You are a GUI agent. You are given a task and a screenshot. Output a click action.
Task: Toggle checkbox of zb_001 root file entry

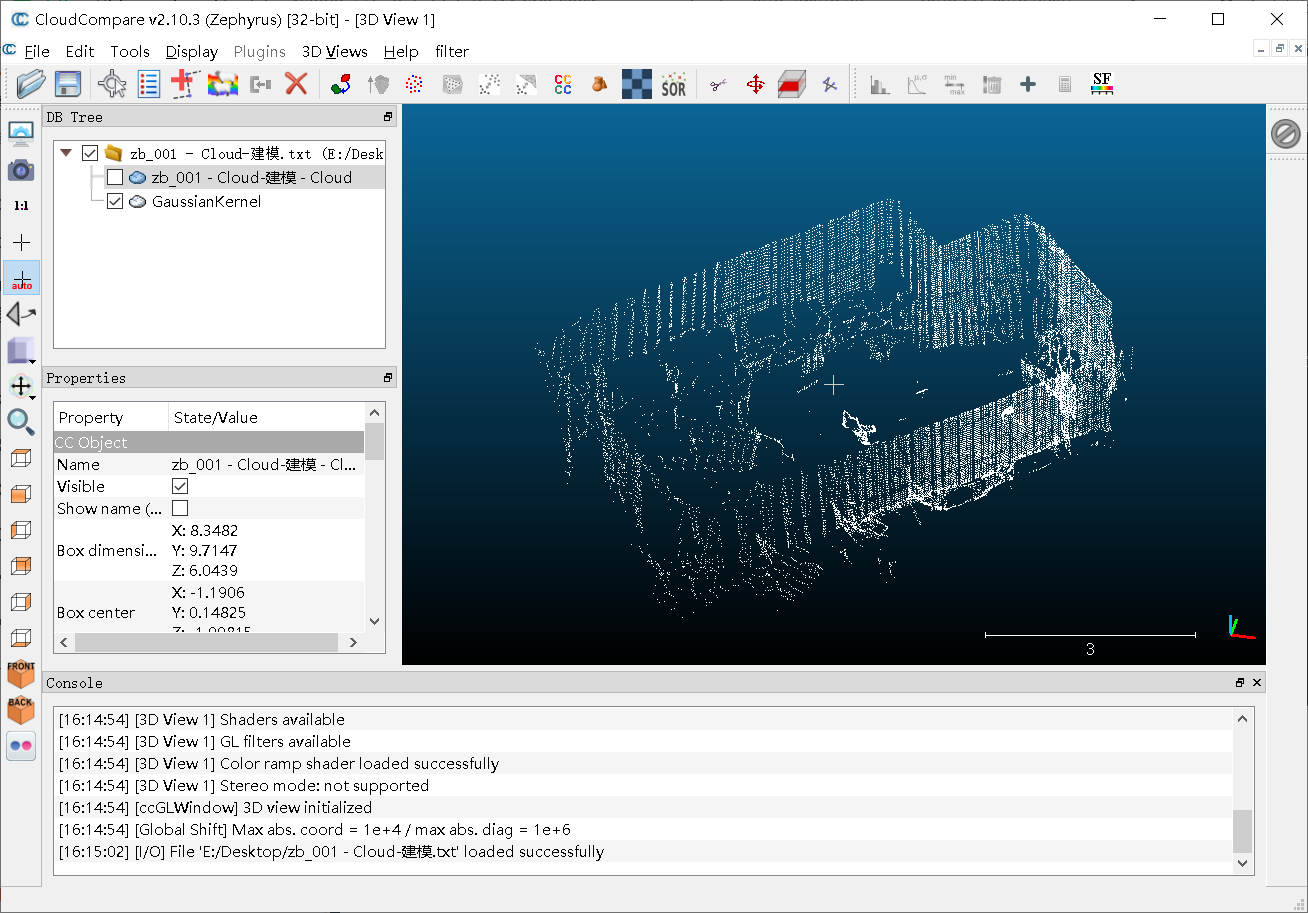click(x=90, y=153)
